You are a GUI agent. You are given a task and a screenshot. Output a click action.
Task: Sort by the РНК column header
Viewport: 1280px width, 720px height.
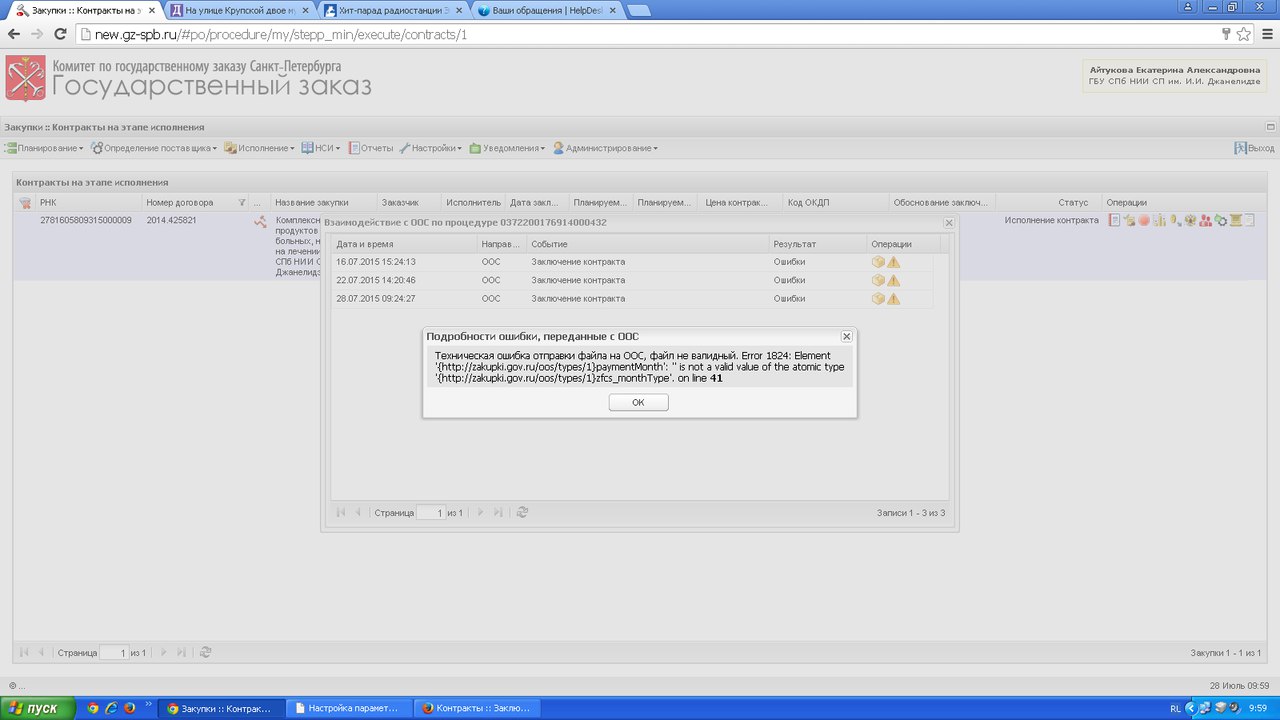click(x=88, y=202)
